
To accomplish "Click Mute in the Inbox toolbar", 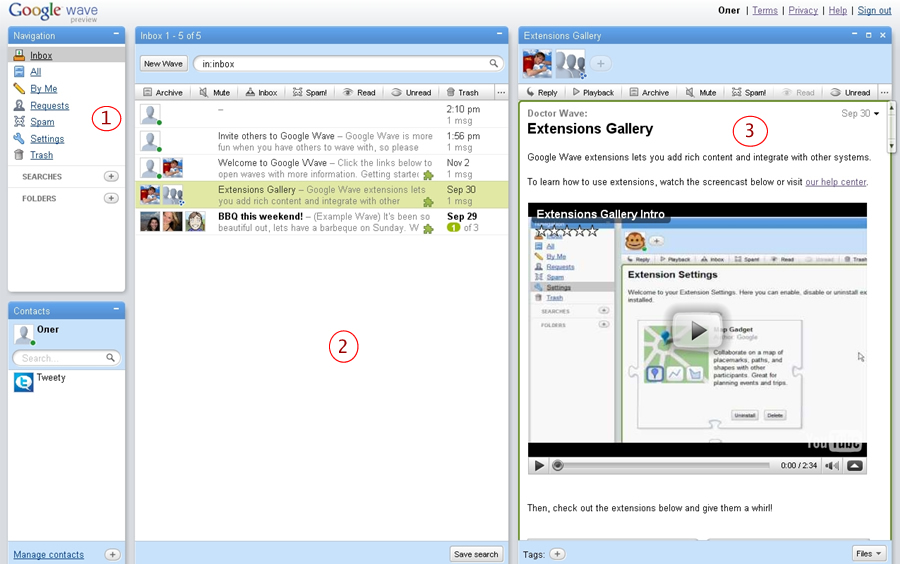I will (215, 92).
